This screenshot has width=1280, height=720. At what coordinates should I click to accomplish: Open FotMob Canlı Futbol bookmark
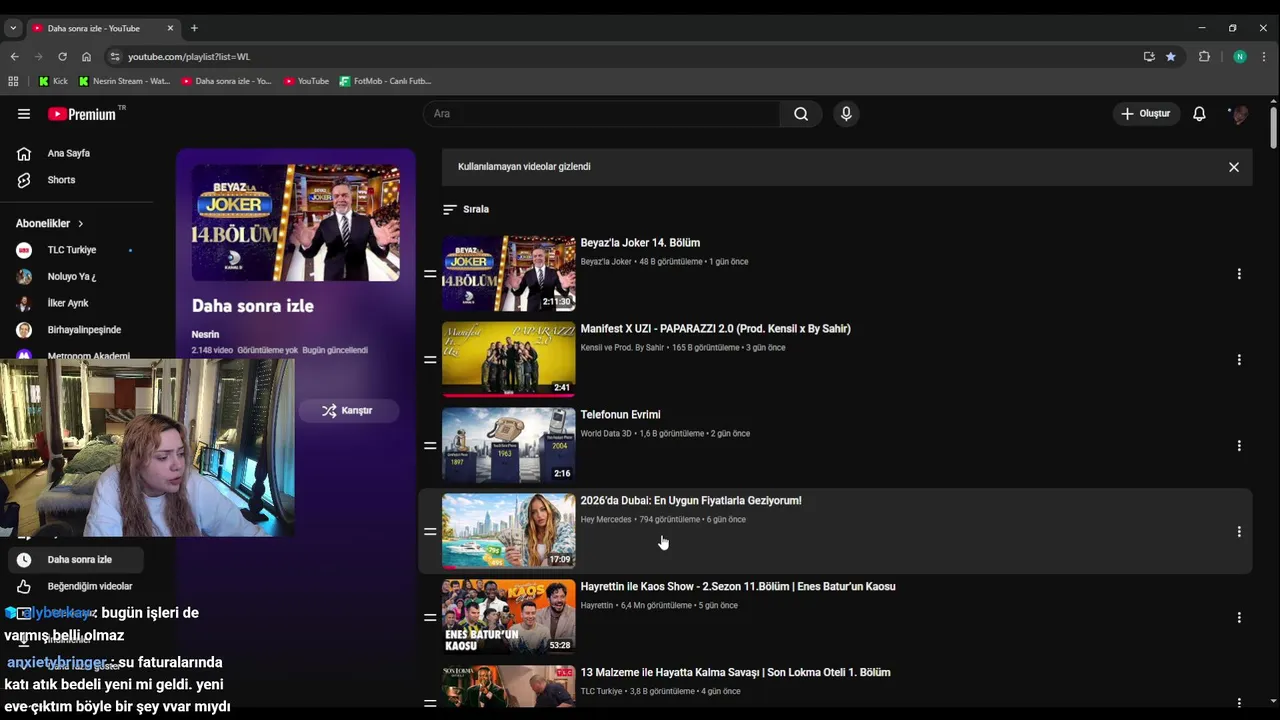click(385, 81)
